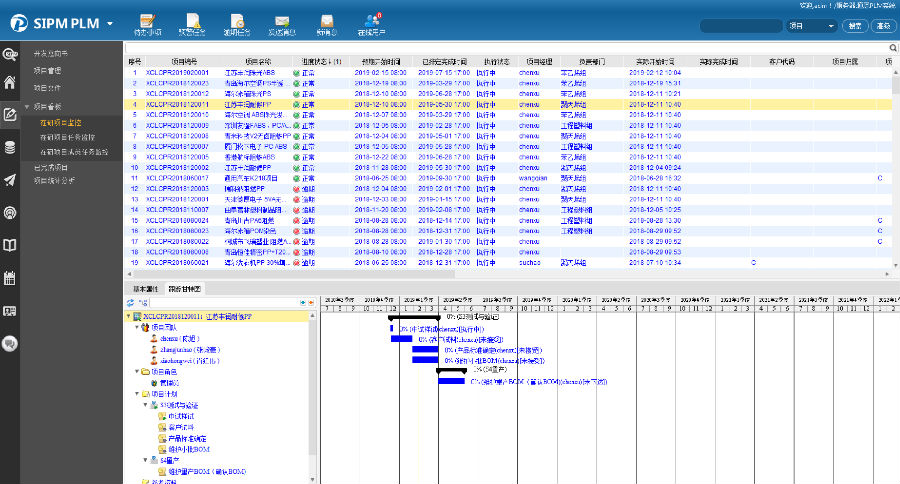Viewport: 900px width, 484px height.
Task: Open the SIPM PLM dropdown arrow
Action: point(109,23)
